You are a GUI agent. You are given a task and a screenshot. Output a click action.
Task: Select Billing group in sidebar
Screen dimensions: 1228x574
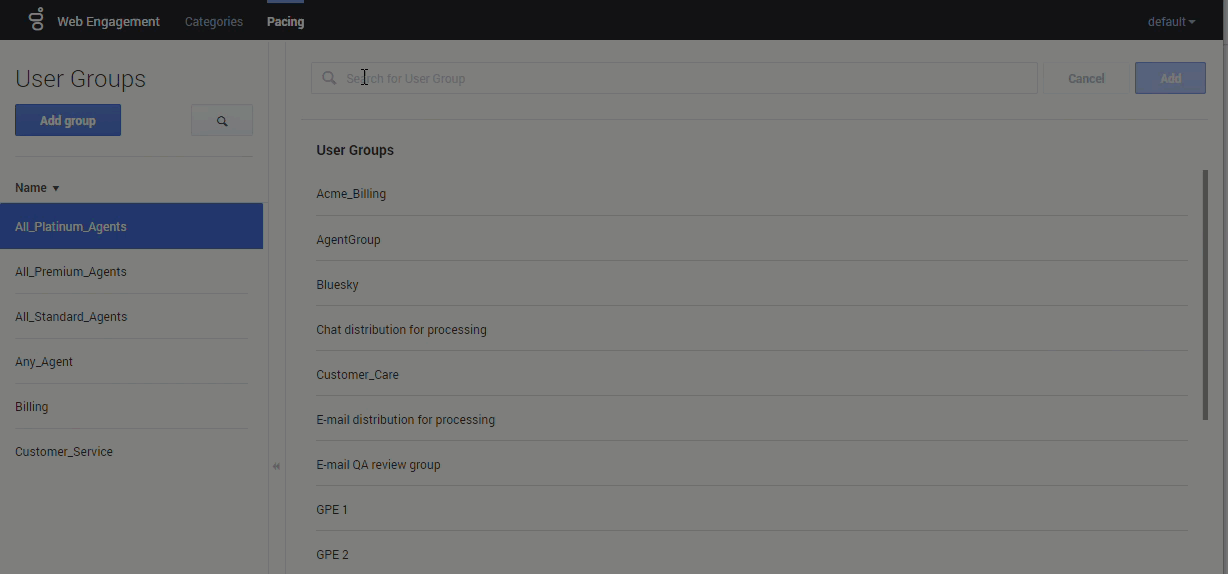(x=131, y=406)
